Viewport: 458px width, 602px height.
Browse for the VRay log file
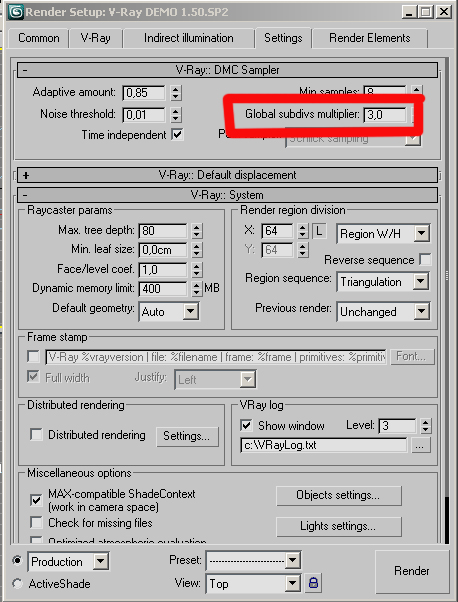click(x=420, y=446)
